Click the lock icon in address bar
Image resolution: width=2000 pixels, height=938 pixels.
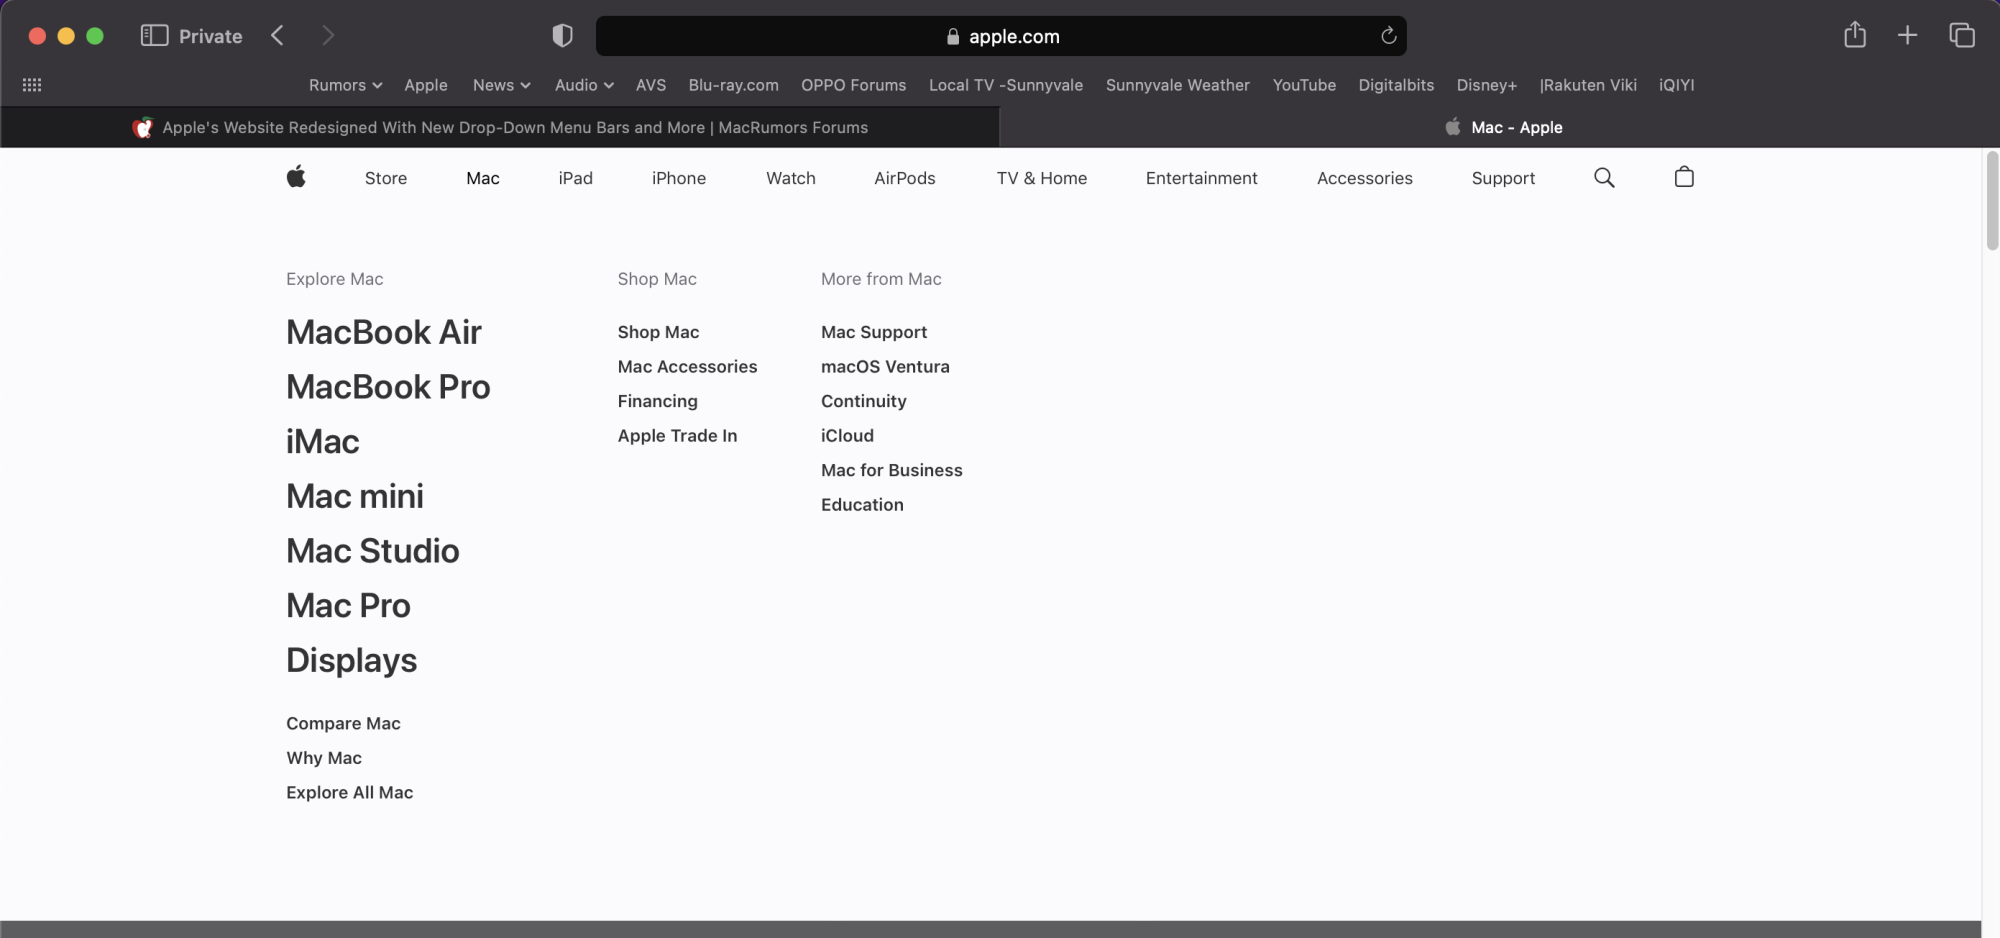click(x=953, y=37)
